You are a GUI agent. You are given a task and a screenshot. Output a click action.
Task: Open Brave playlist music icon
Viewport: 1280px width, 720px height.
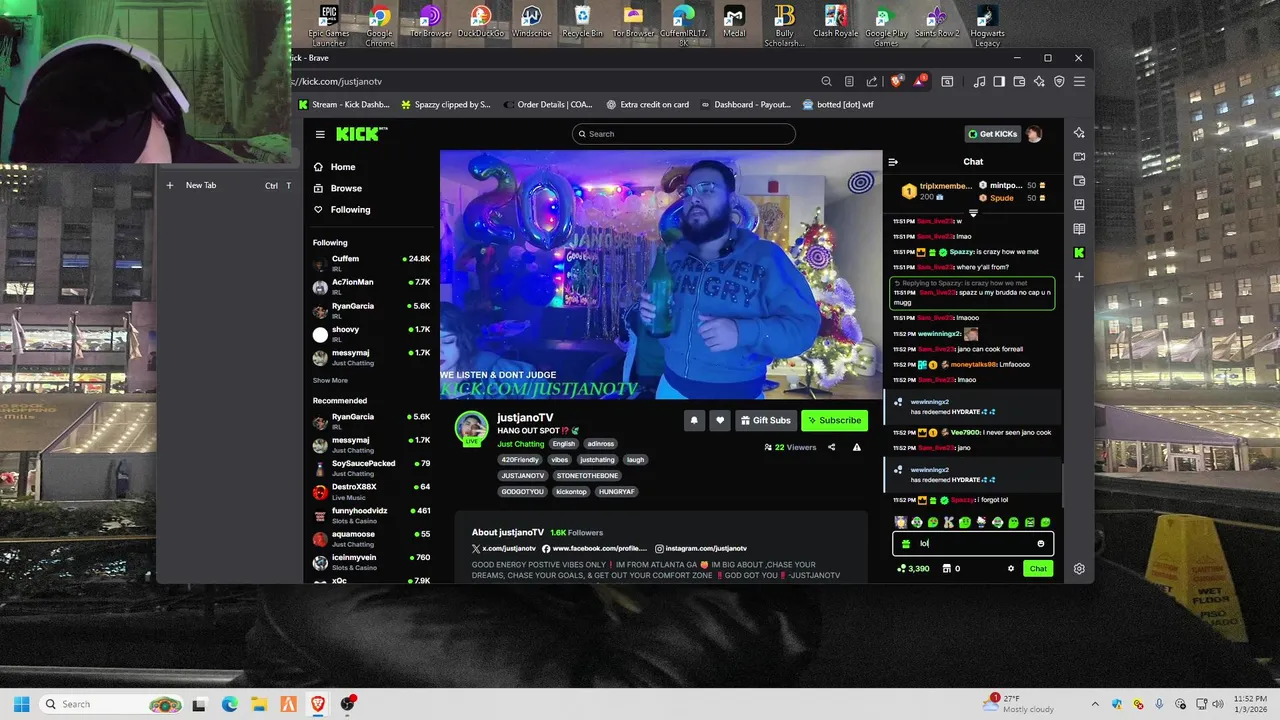tap(980, 82)
